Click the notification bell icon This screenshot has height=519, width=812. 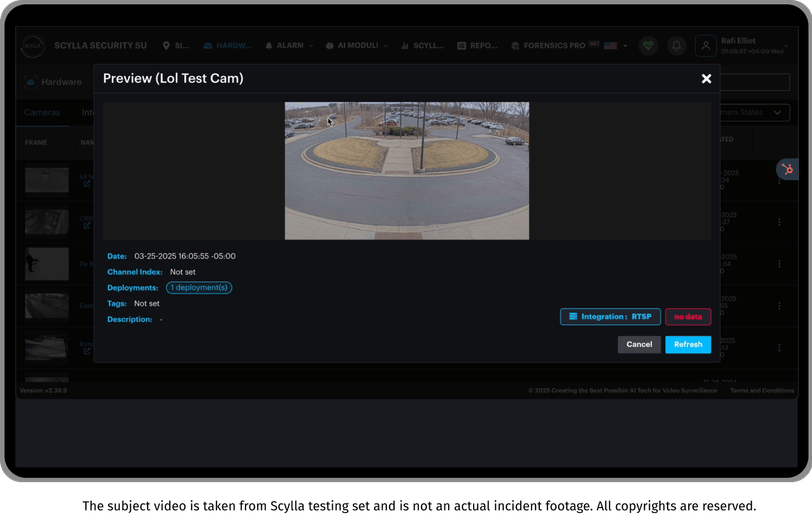(676, 46)
